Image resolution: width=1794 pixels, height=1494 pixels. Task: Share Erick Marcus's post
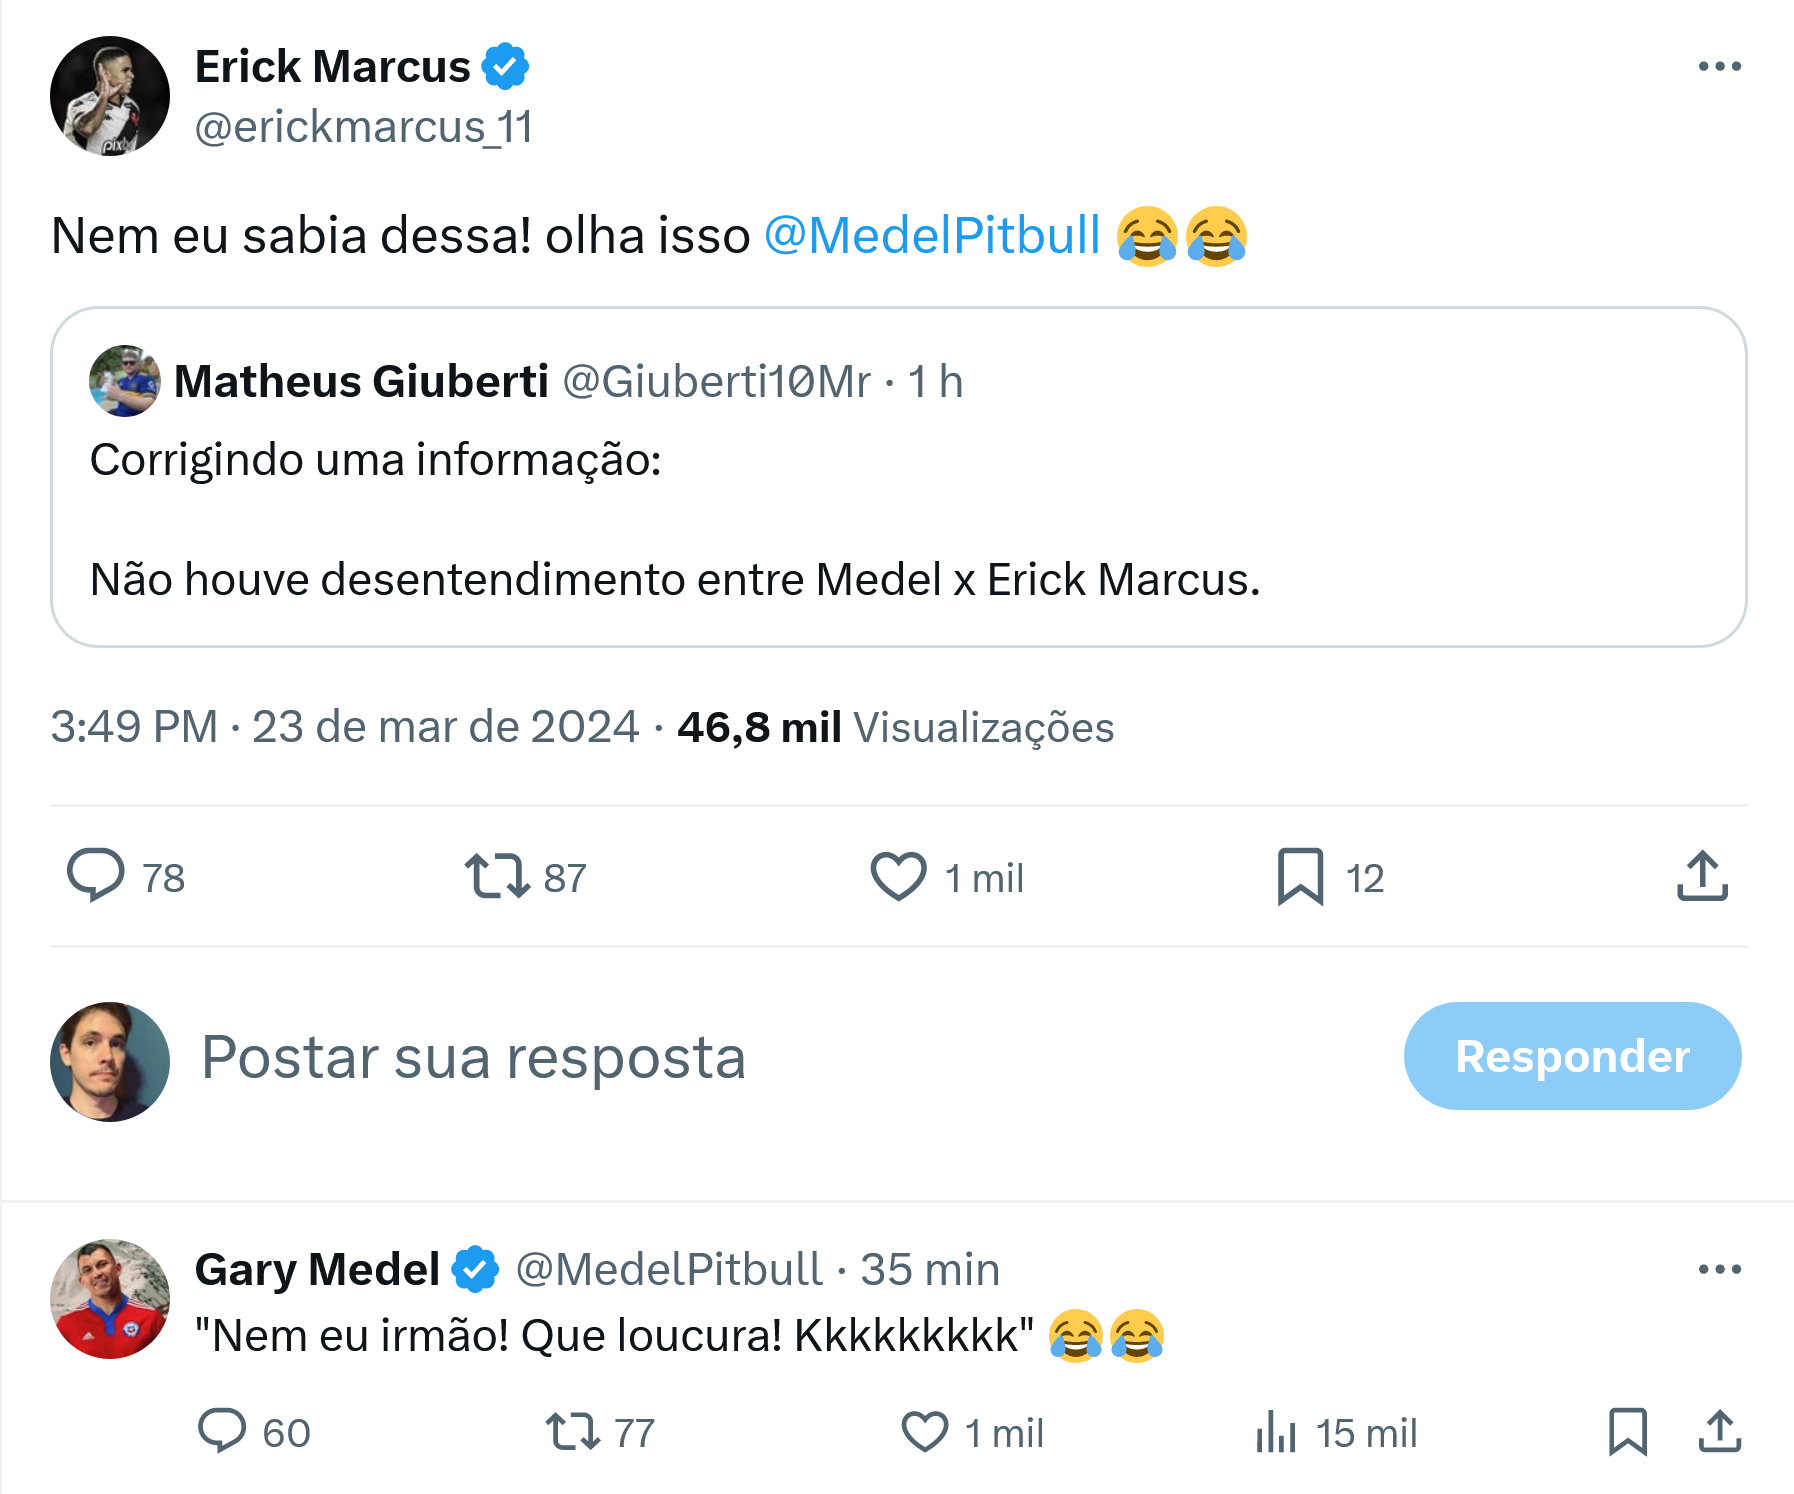coord(1702,876)
